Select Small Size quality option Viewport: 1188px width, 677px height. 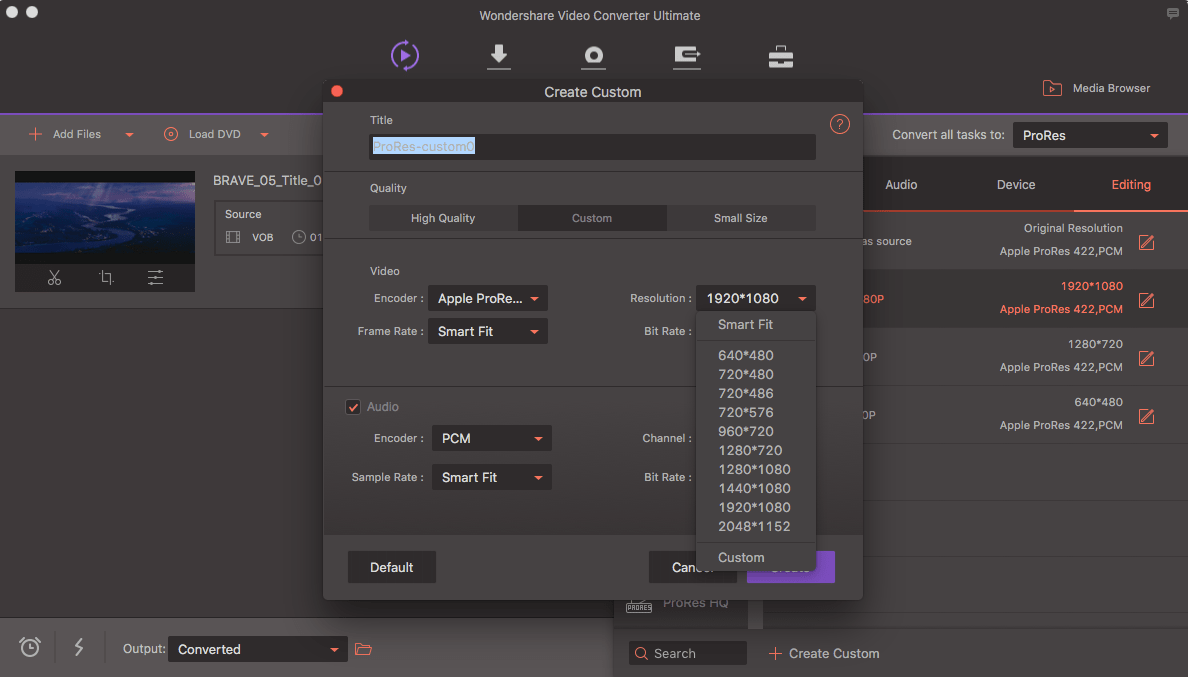[740, 218]
